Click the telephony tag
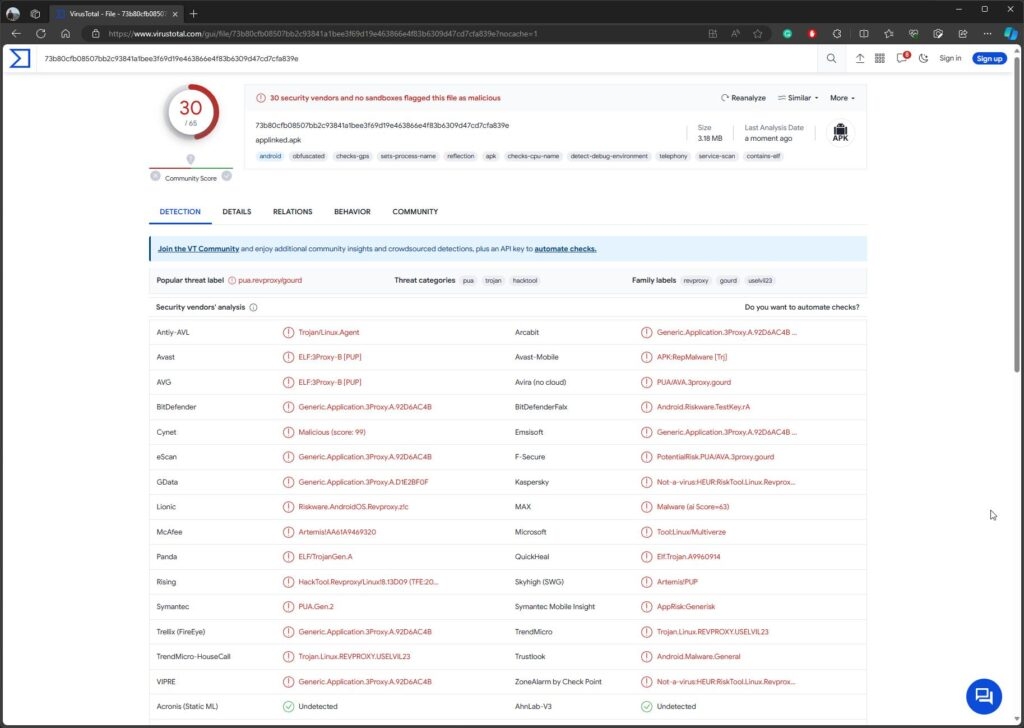This screenshot has height=728, width=1024. click(673, 156)
